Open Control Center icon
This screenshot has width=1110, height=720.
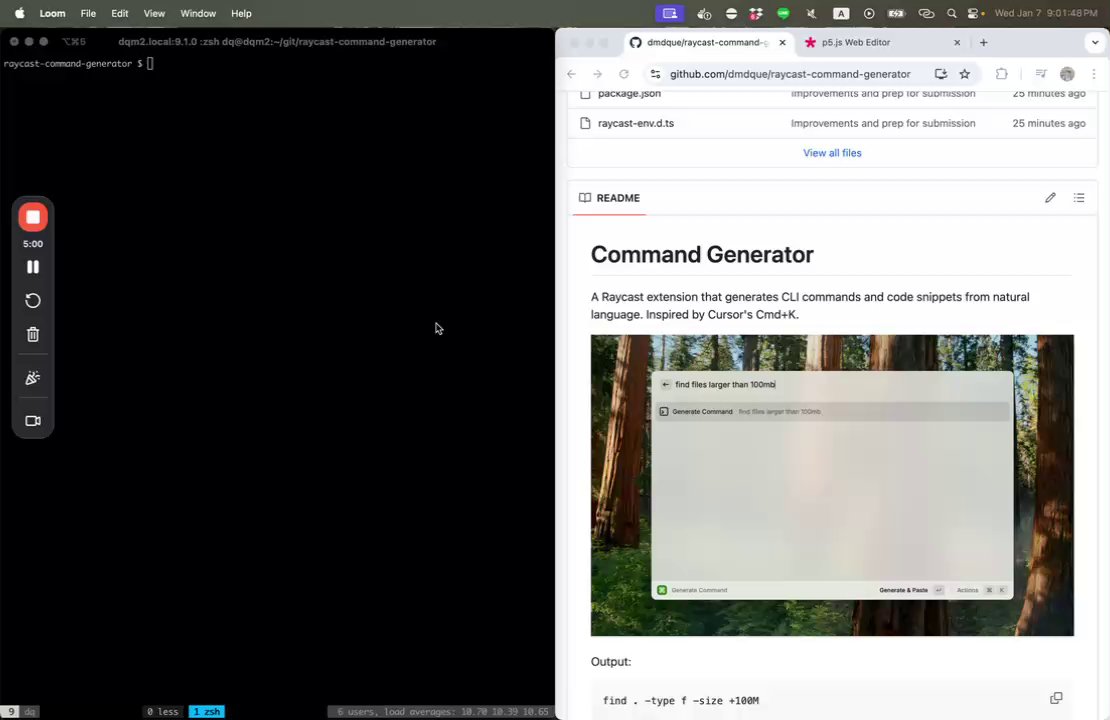[974, 13]
